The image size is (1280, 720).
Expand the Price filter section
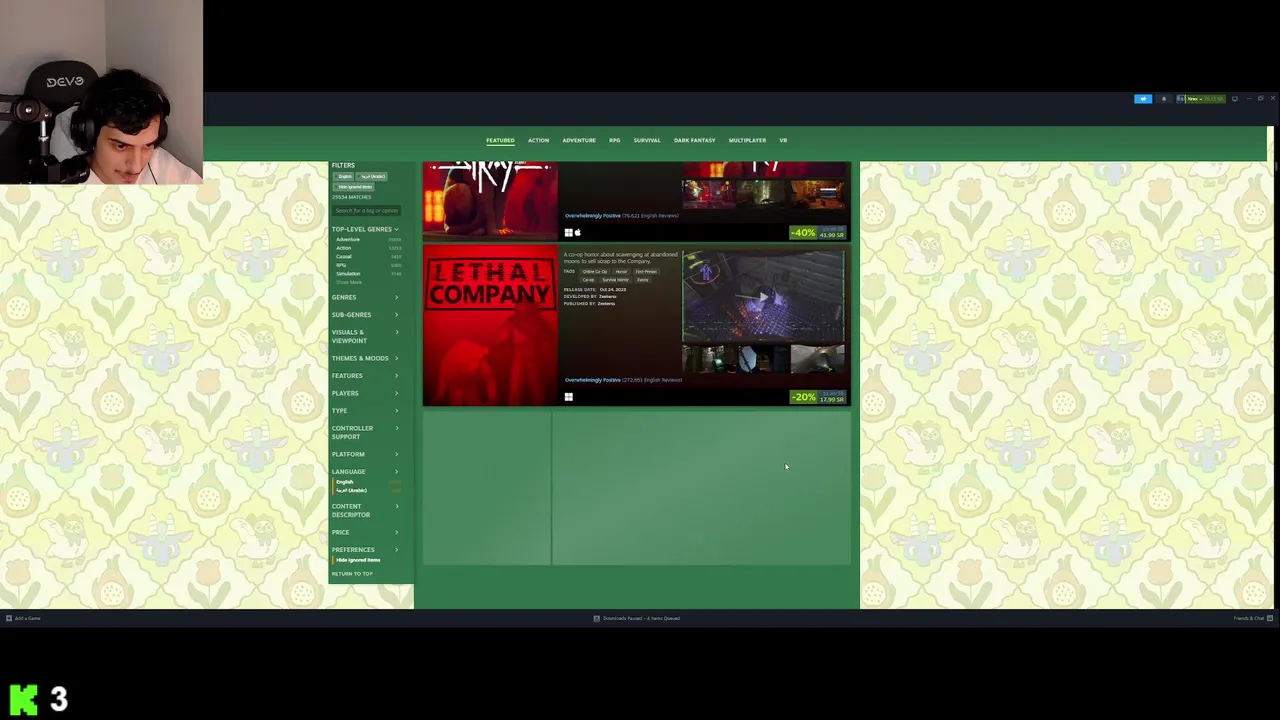(365, 532)
